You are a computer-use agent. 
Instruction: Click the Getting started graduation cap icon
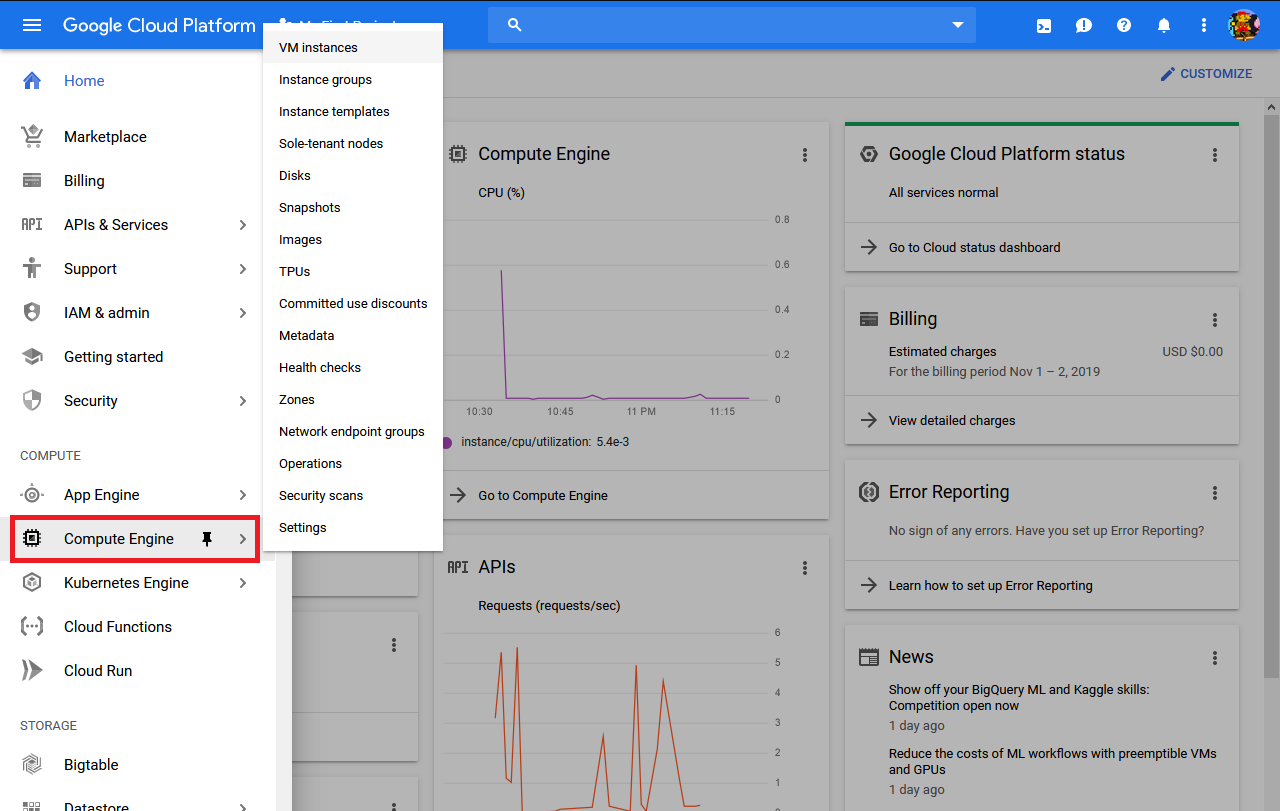click(32, 357)
